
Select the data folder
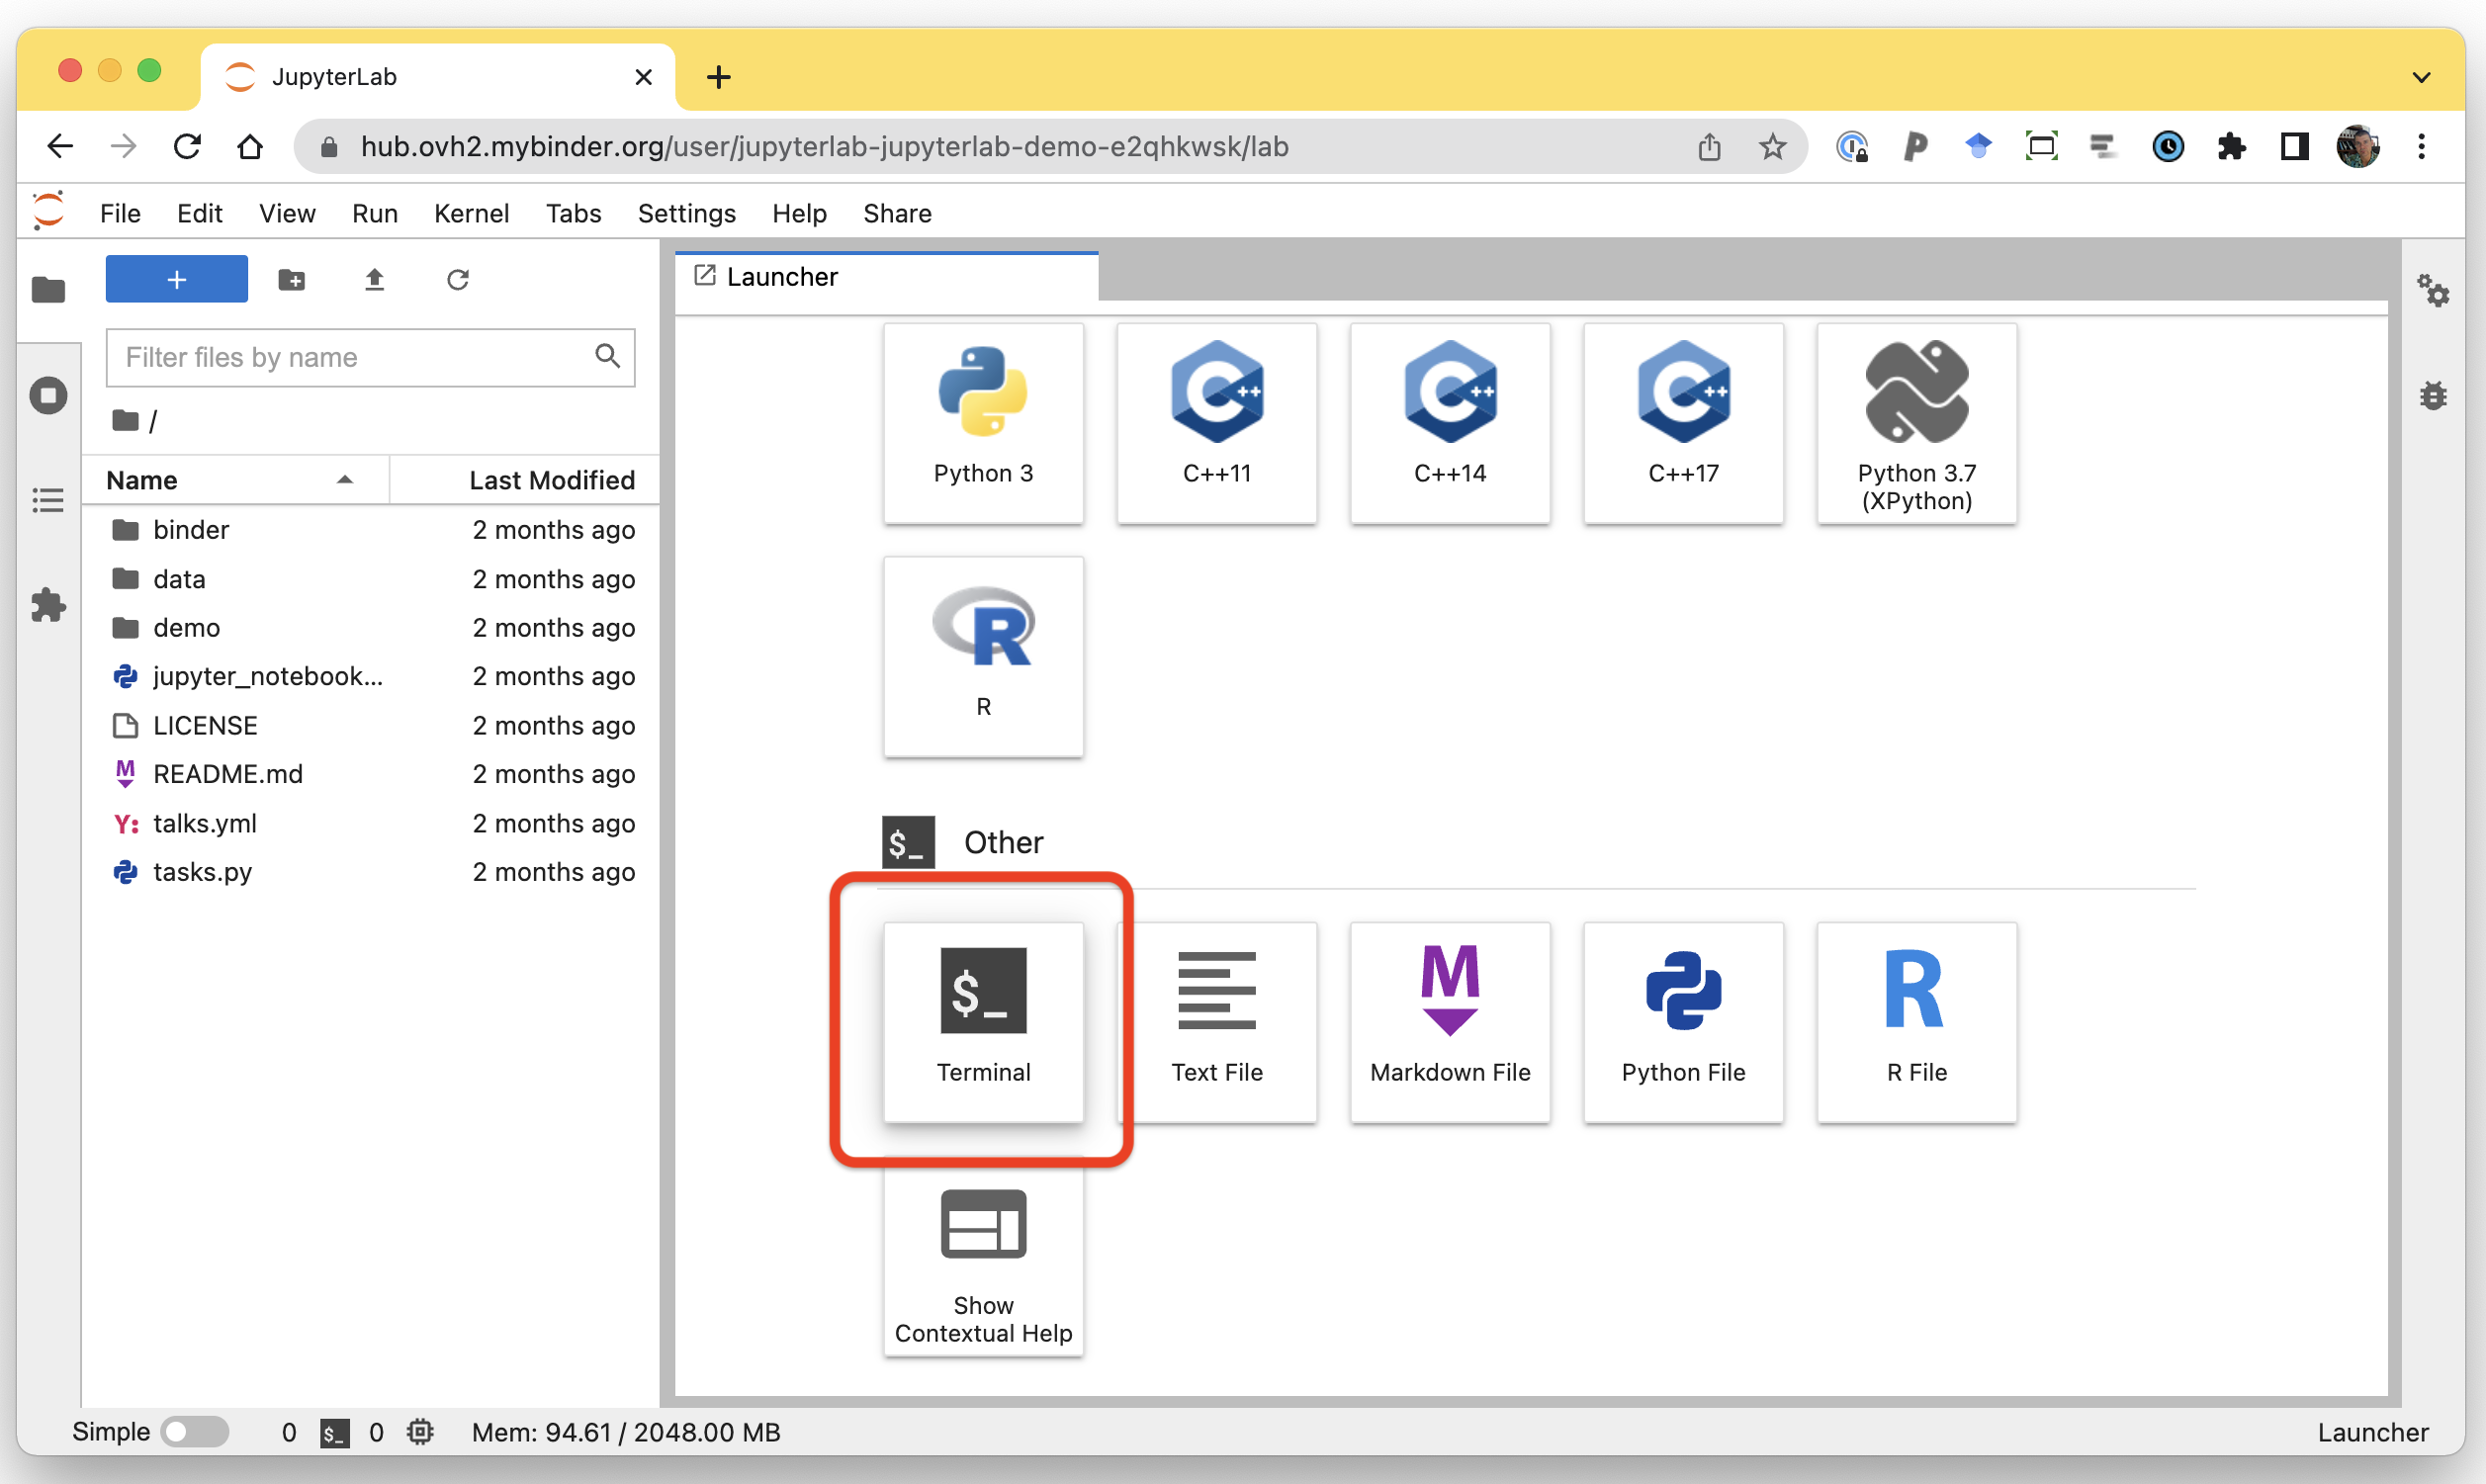tap(371, 579)
